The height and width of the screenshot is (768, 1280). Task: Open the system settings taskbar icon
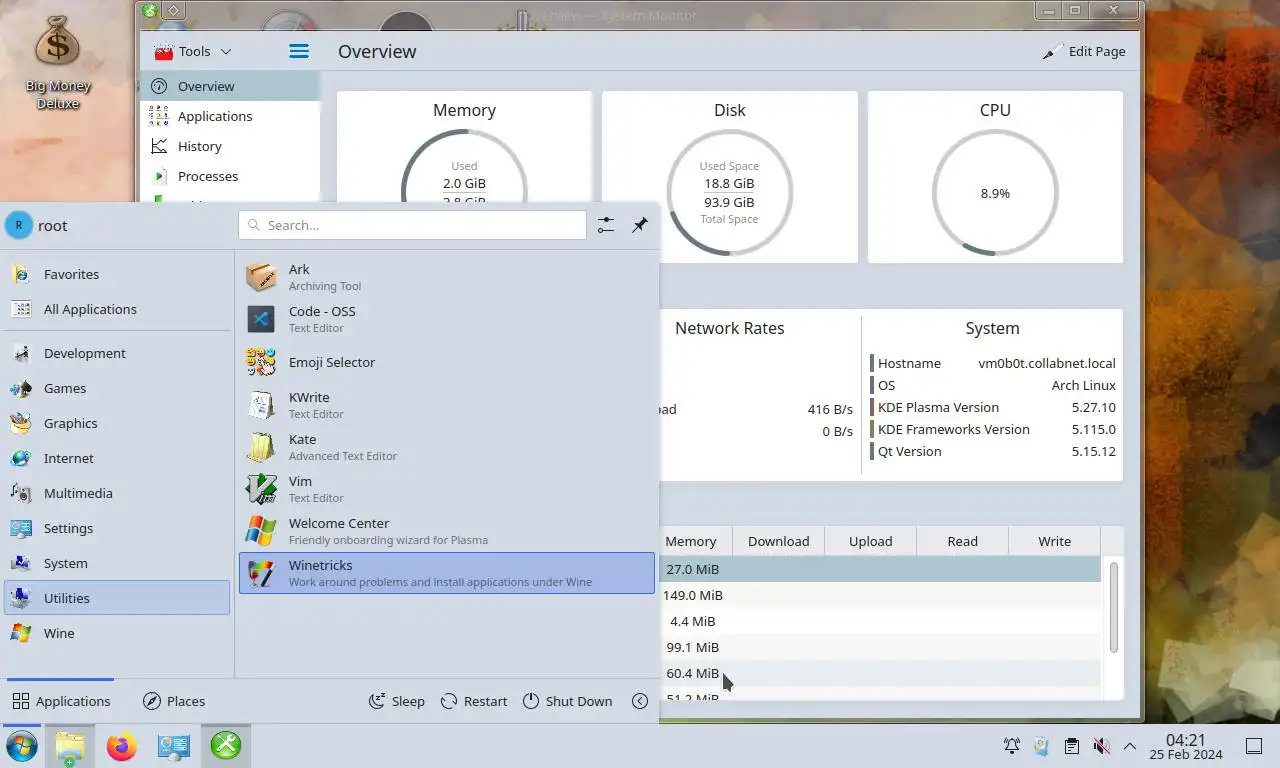tap(173, 746)
